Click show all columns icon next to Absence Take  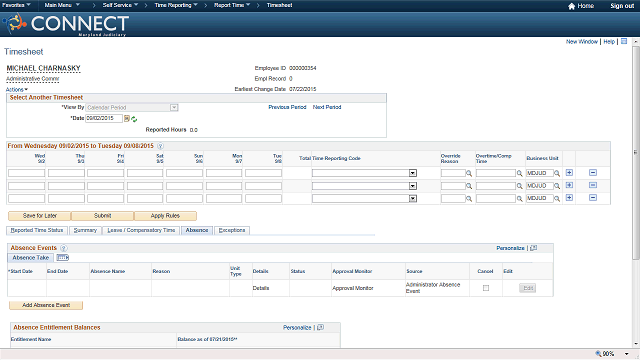click(x=62, y=258)
